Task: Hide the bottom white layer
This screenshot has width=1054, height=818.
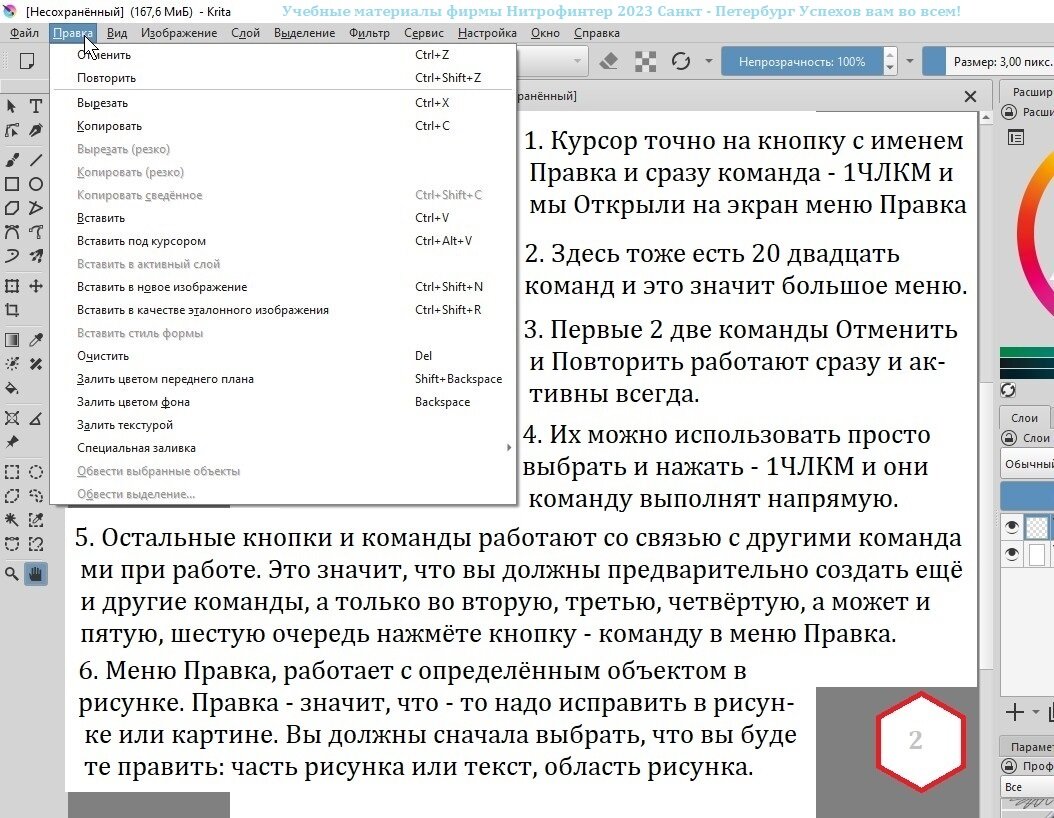Action: click(1011, 552)
